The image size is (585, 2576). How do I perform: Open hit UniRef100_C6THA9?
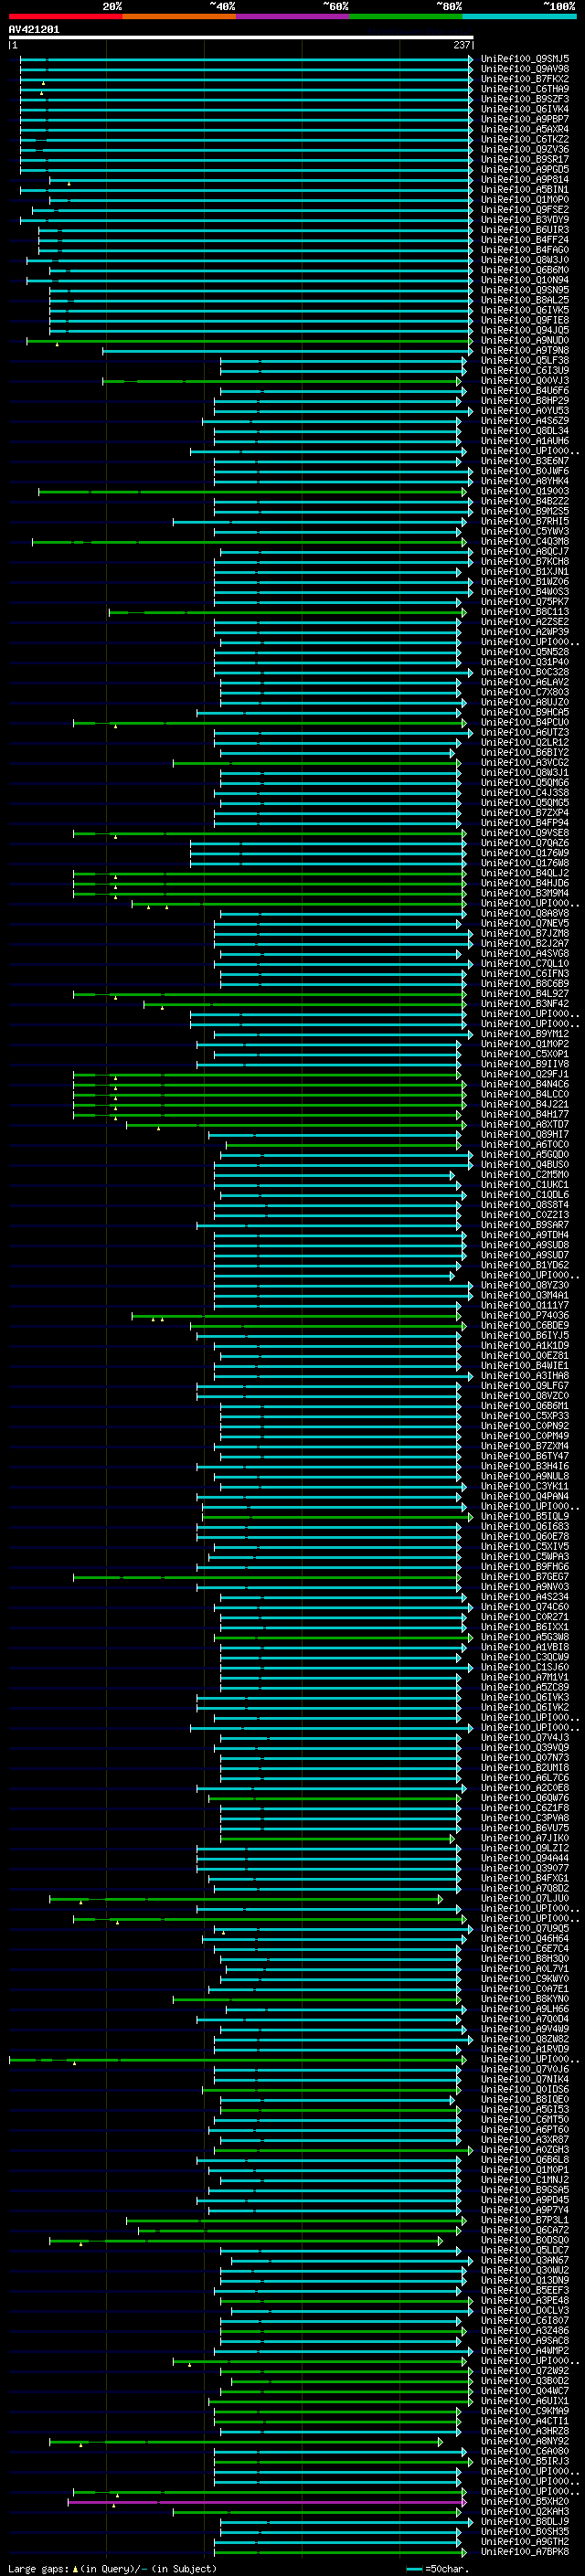525,89
